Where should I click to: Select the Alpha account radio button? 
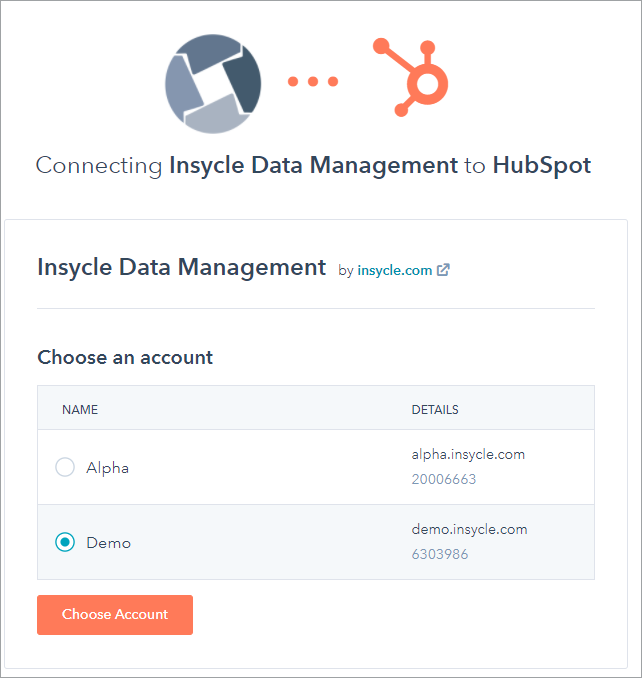click(65, 467)
